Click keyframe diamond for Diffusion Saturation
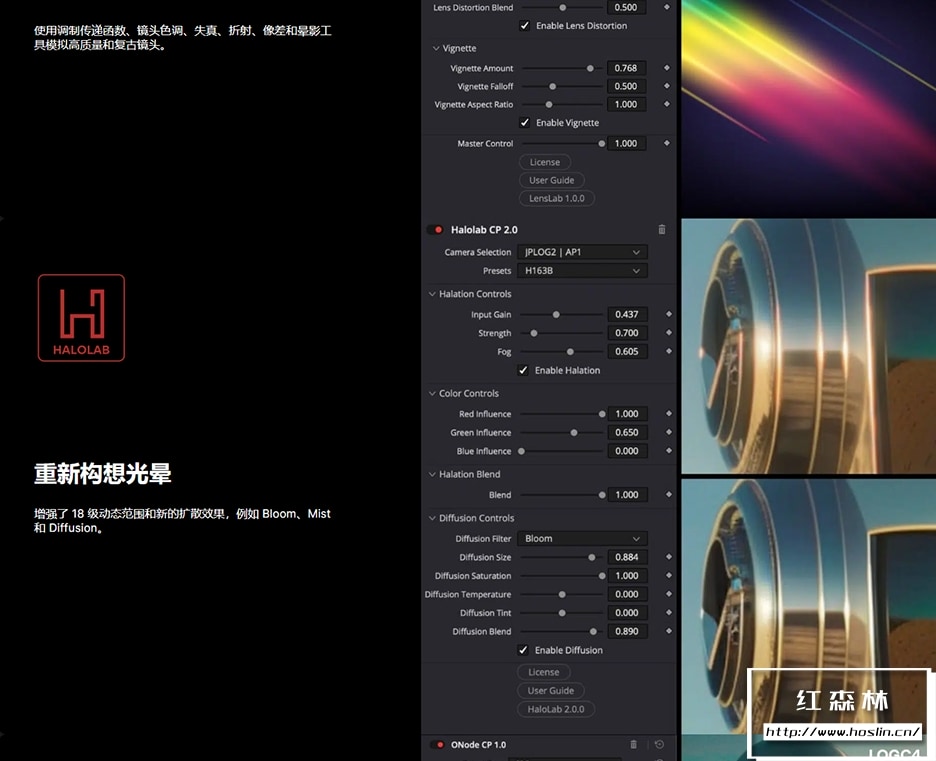The width and height of the screenshot is (936, 761). (669, 575)
